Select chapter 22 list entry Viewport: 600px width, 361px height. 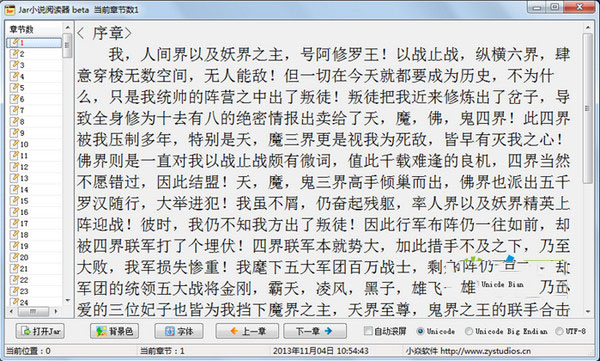[34, 280]
